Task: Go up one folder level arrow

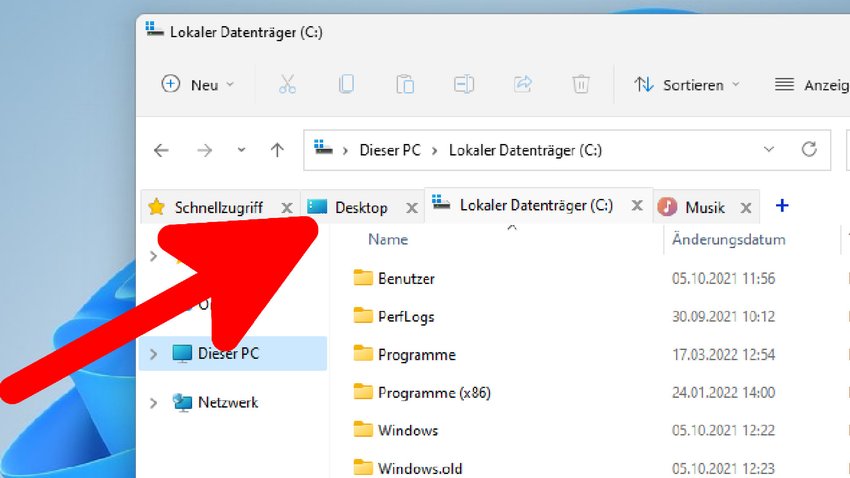Action: pos(277,150)
